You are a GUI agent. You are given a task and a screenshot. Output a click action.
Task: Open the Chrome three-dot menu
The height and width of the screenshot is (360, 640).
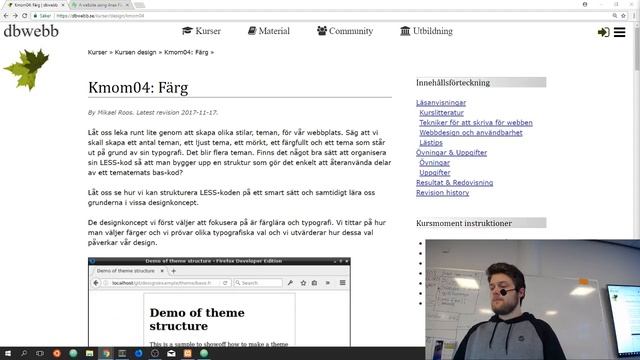pyautogui.click(x=634, y=16)
